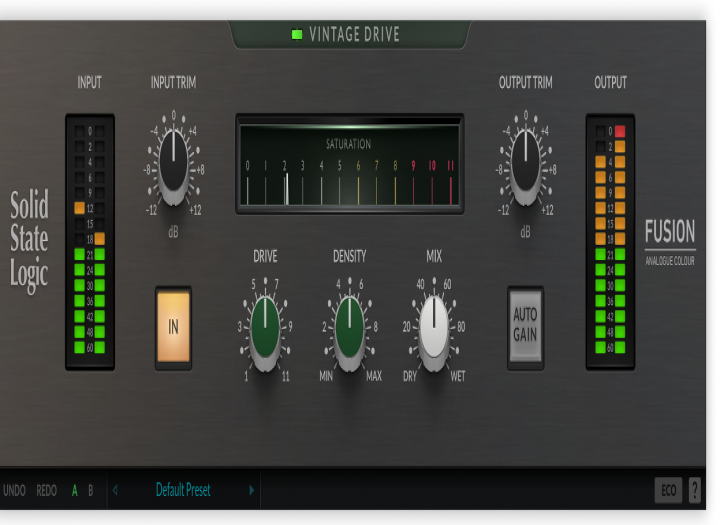
Task: Select the A preset slot
Action: tap(74, 491)
